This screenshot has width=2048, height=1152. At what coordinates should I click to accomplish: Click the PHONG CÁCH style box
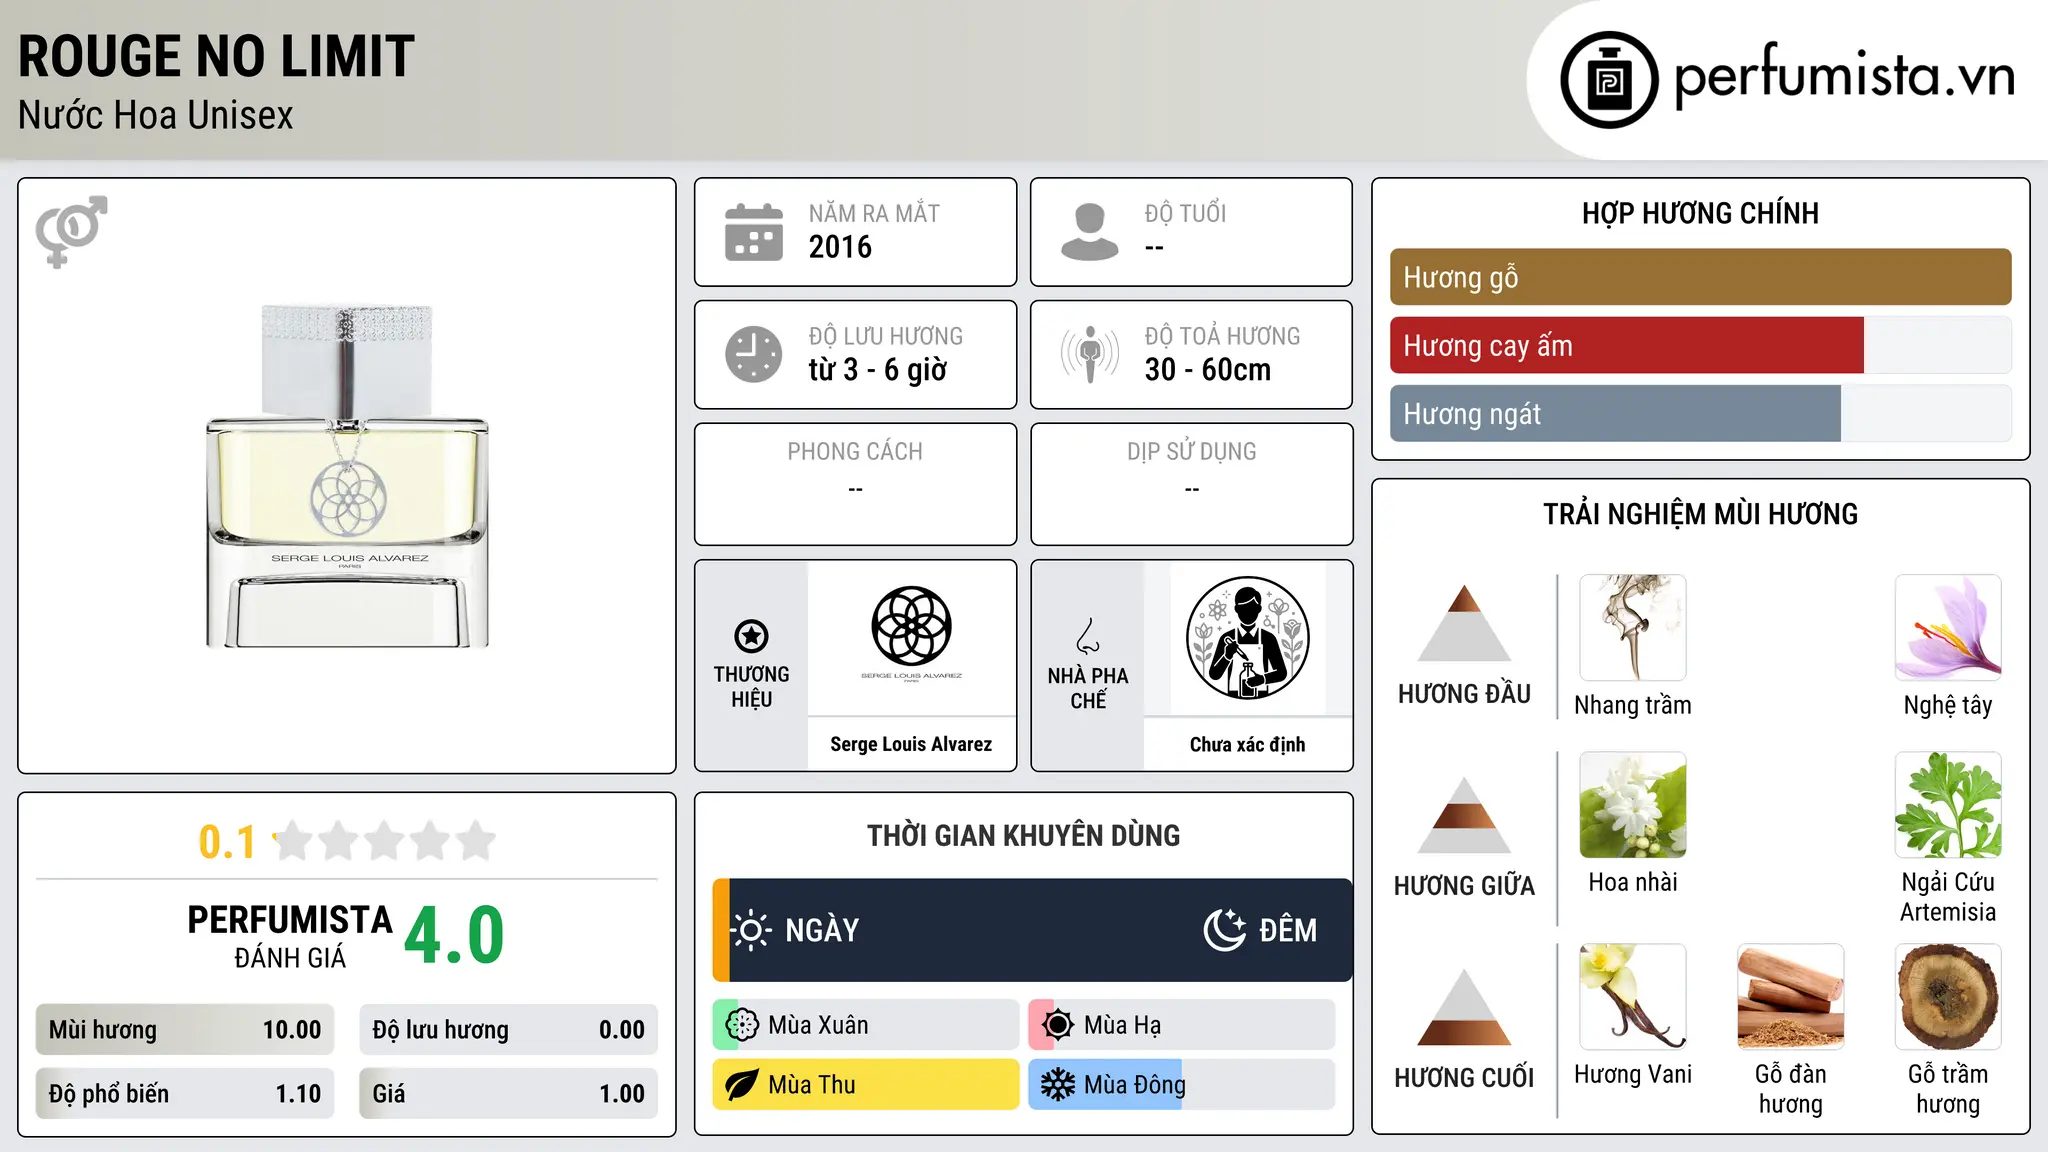(x=856, y=484)
